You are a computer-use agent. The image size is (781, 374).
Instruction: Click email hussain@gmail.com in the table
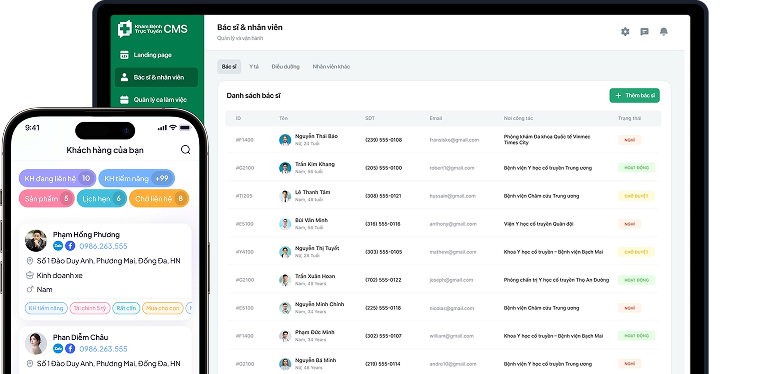coord(452,196)
